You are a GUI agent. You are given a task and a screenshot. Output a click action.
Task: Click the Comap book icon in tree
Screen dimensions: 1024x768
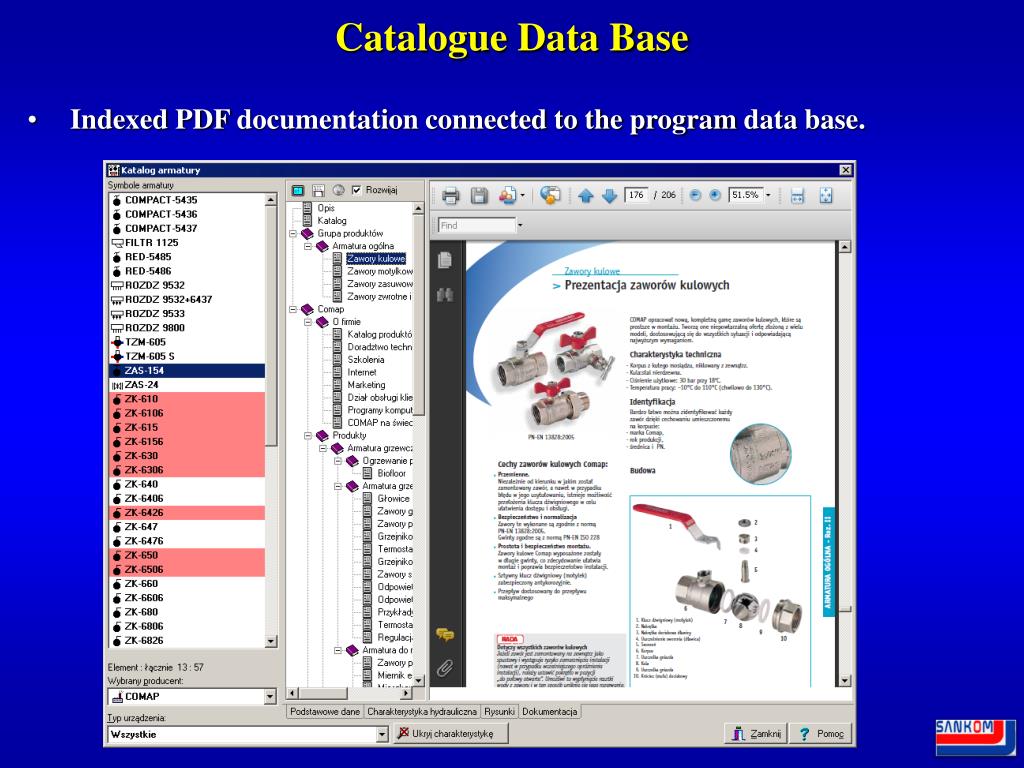pyautogui.click(x=307, y=309)
